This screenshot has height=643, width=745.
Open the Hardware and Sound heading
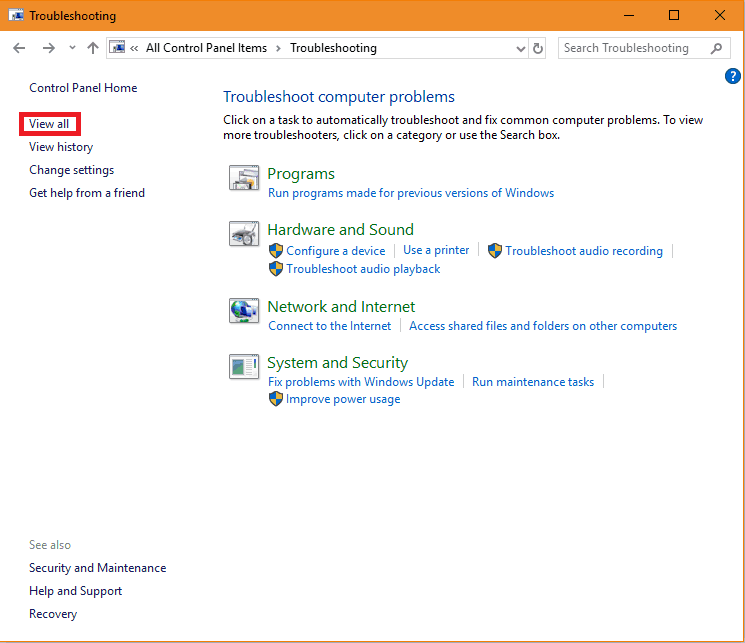pyautogui.click(x=341, y=230)
